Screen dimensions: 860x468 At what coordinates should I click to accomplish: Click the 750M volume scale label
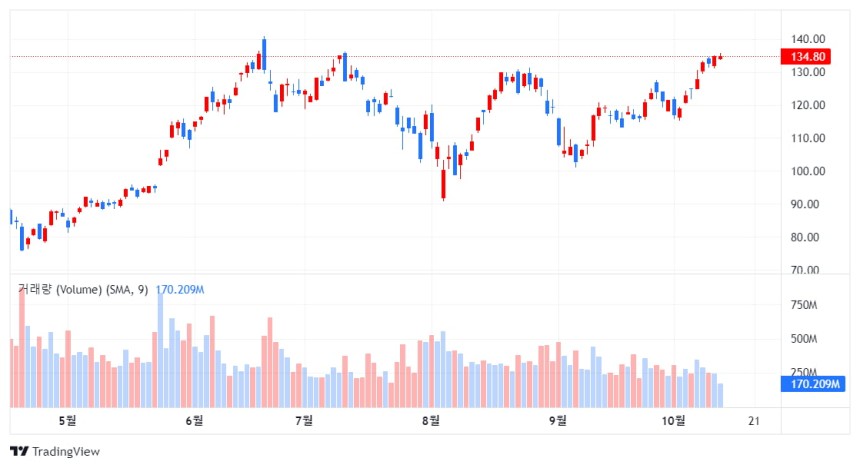tap(804, 305)
